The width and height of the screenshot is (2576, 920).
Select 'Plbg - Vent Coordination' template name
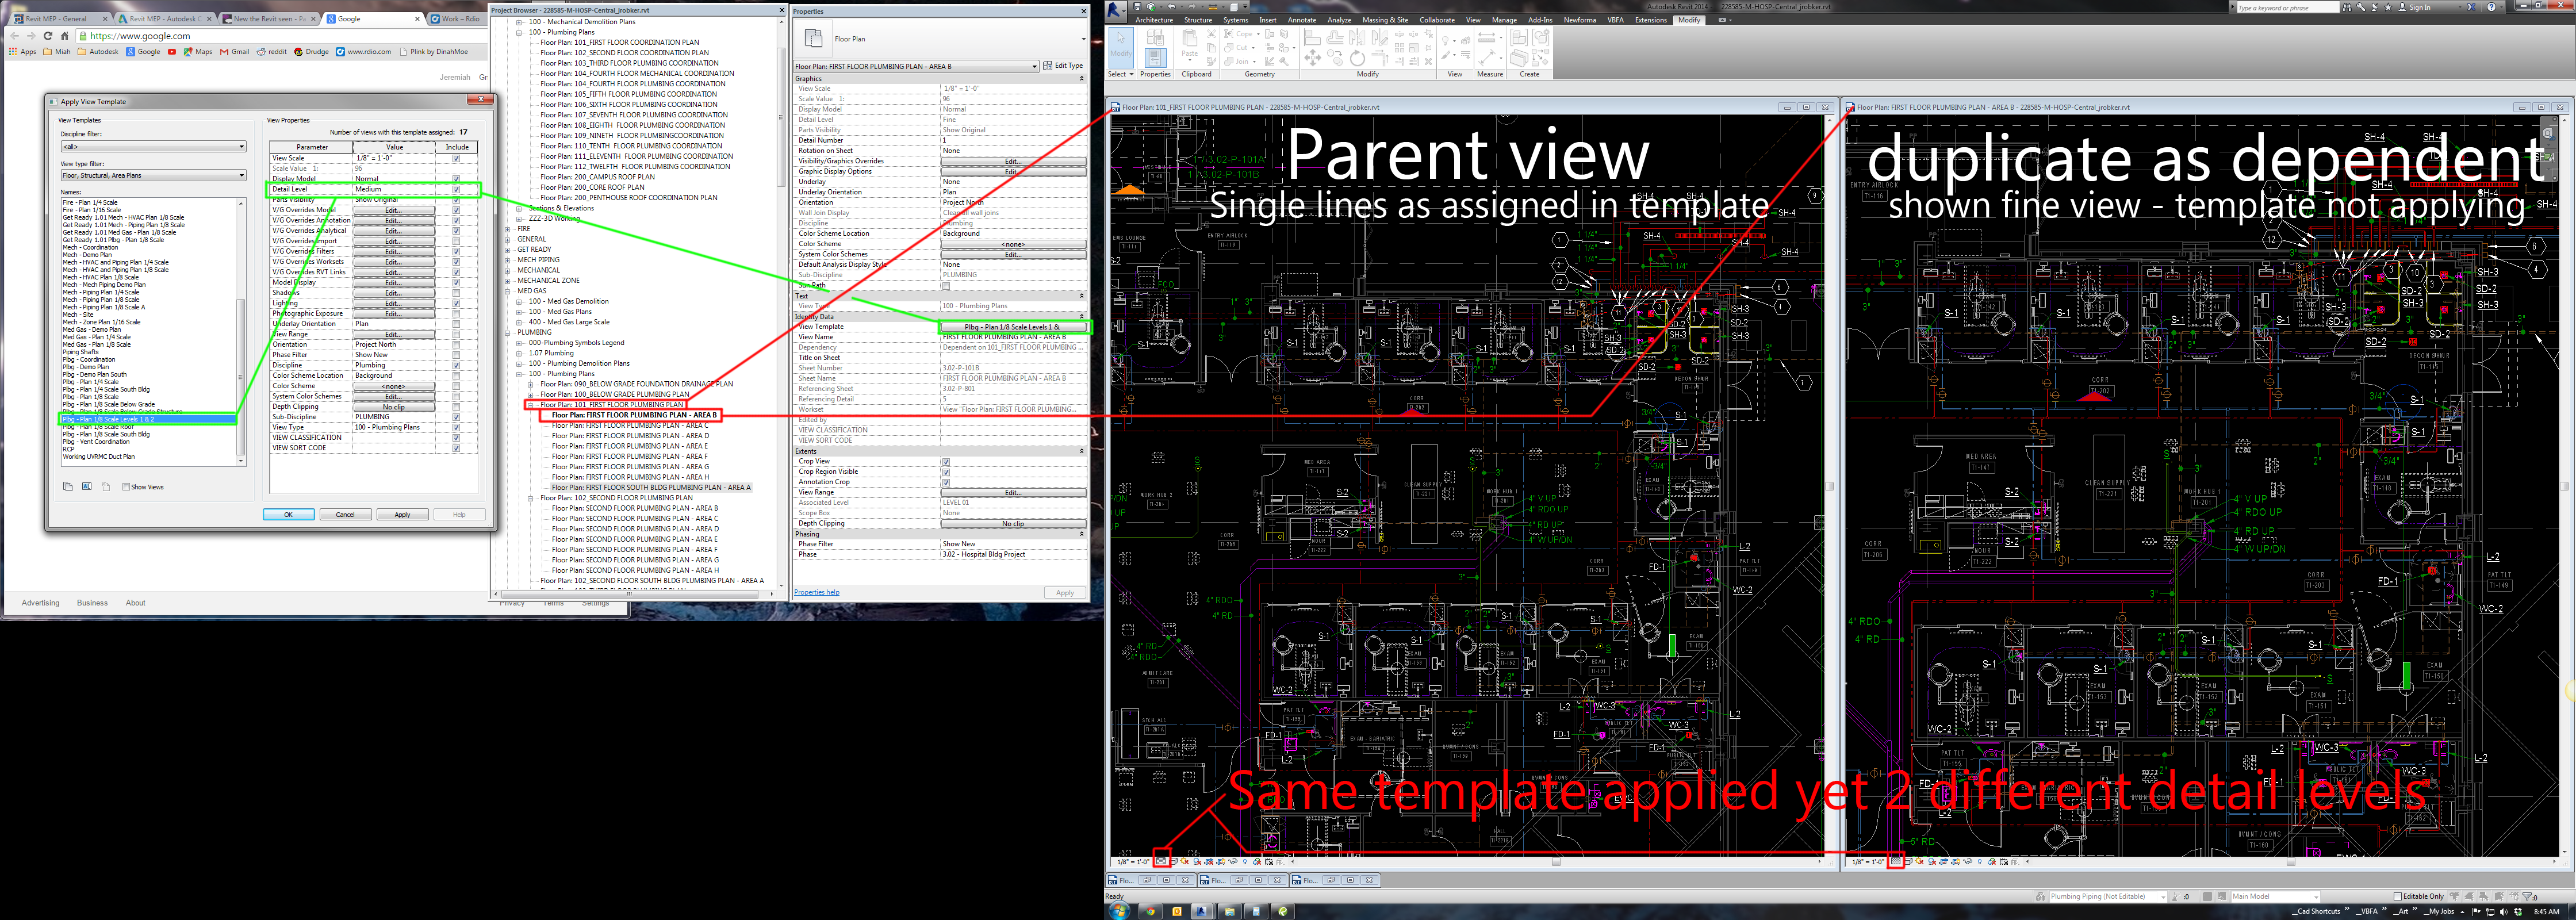click(96, 442)
